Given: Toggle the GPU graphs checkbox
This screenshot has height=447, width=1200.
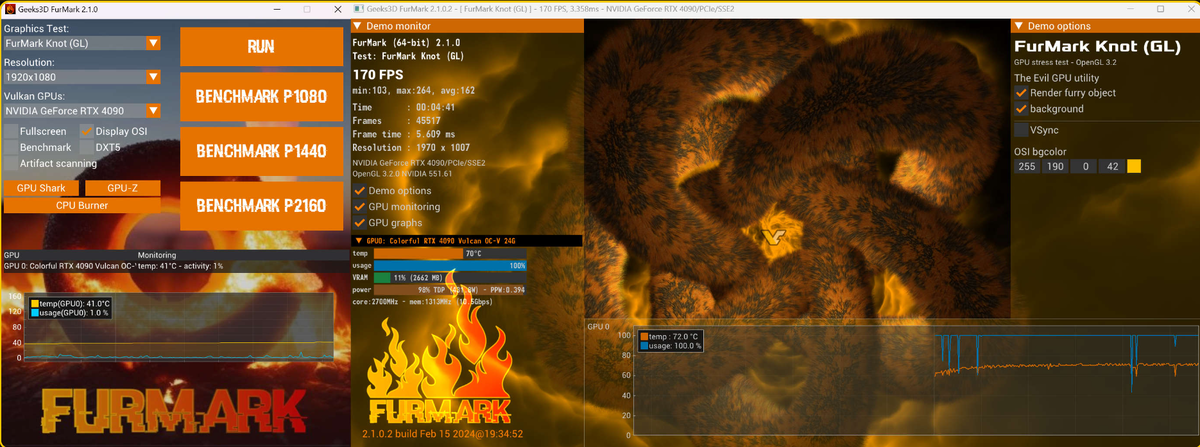Looking at the screenshot, I should pos(359,223).
